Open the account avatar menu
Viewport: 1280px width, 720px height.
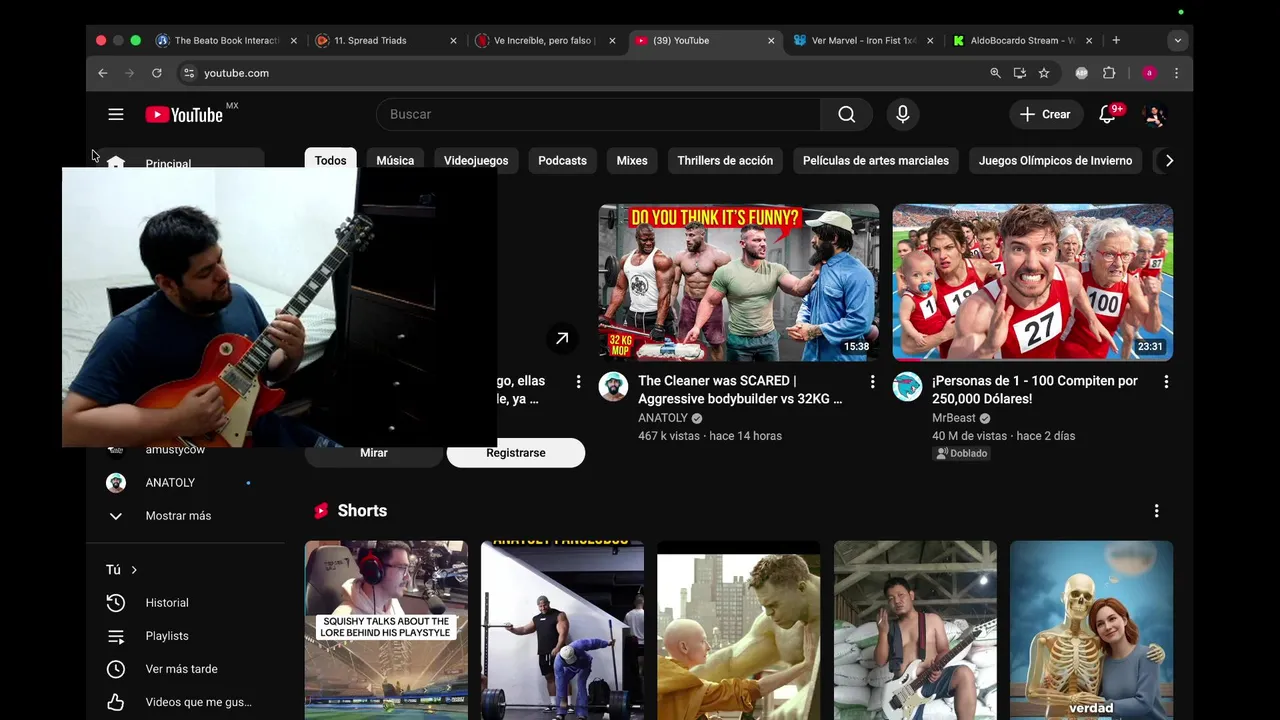point(1155,114)
